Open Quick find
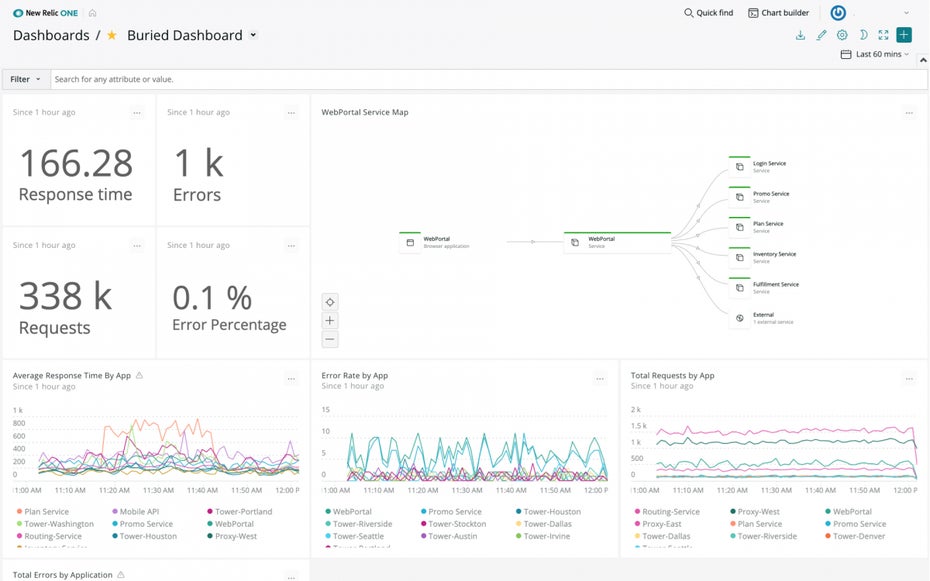This screenshot has width=930, height=581. [707, 13]
